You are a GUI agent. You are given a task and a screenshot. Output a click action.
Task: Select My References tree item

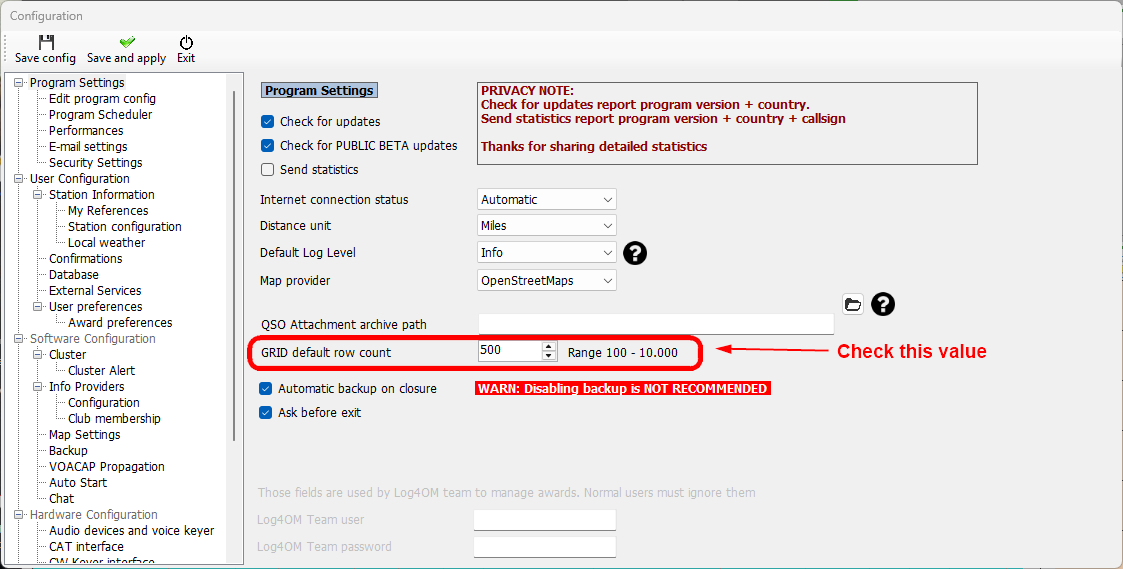pos(108,211)
